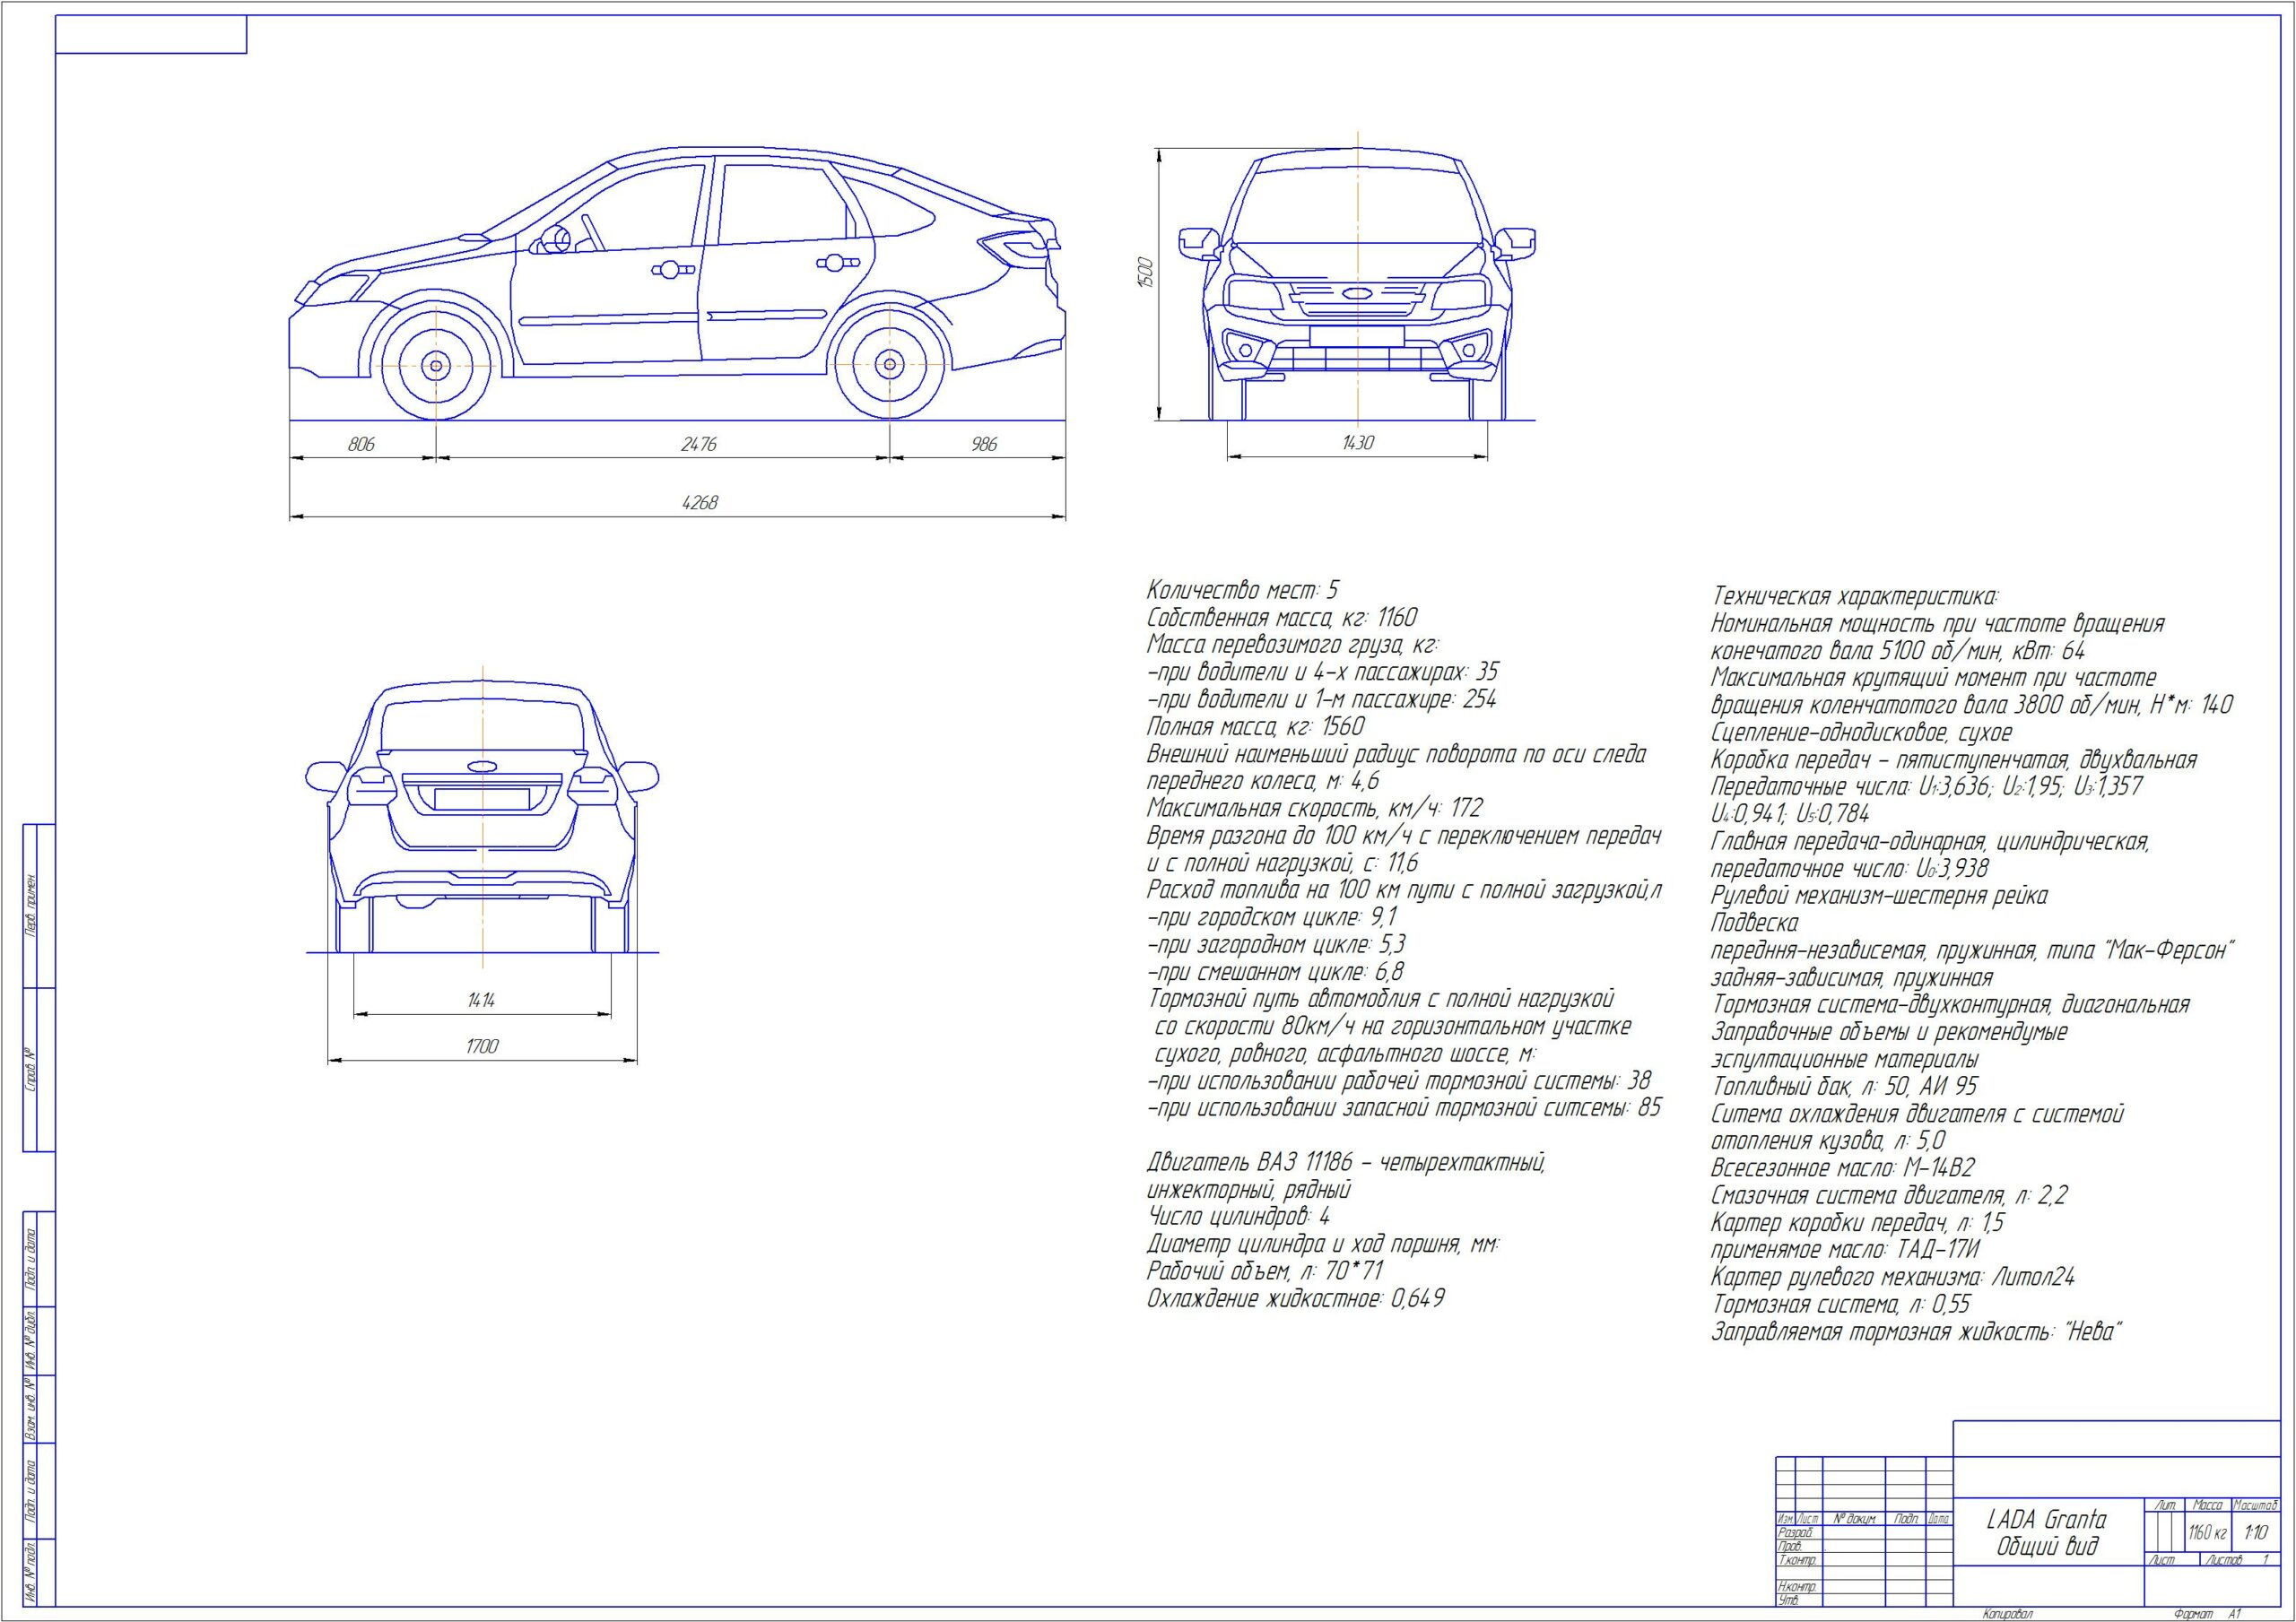Click the 'Формат А1' label below the frame
2296x1622 pixels.
click(x=2207, y=1614)
